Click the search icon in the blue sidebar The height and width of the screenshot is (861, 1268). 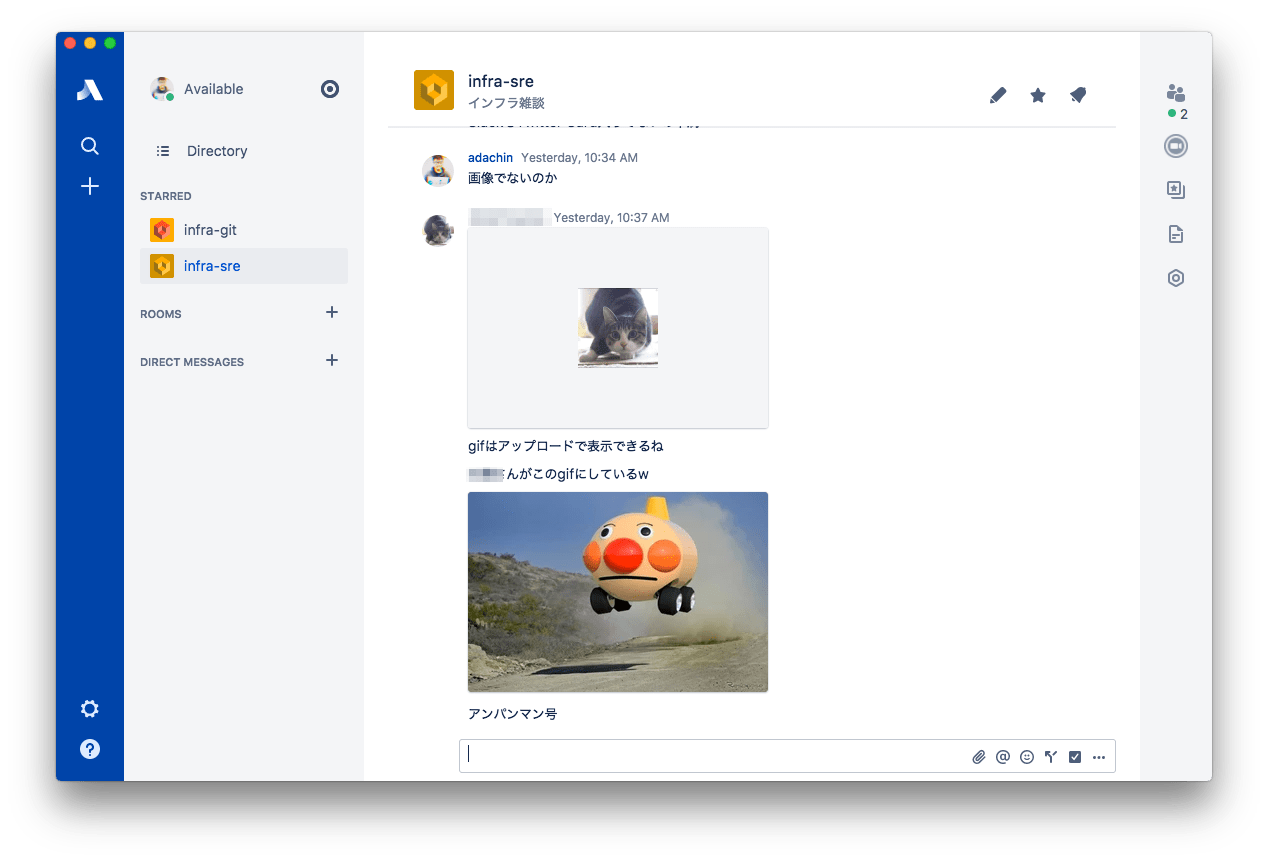coord(90,147)
